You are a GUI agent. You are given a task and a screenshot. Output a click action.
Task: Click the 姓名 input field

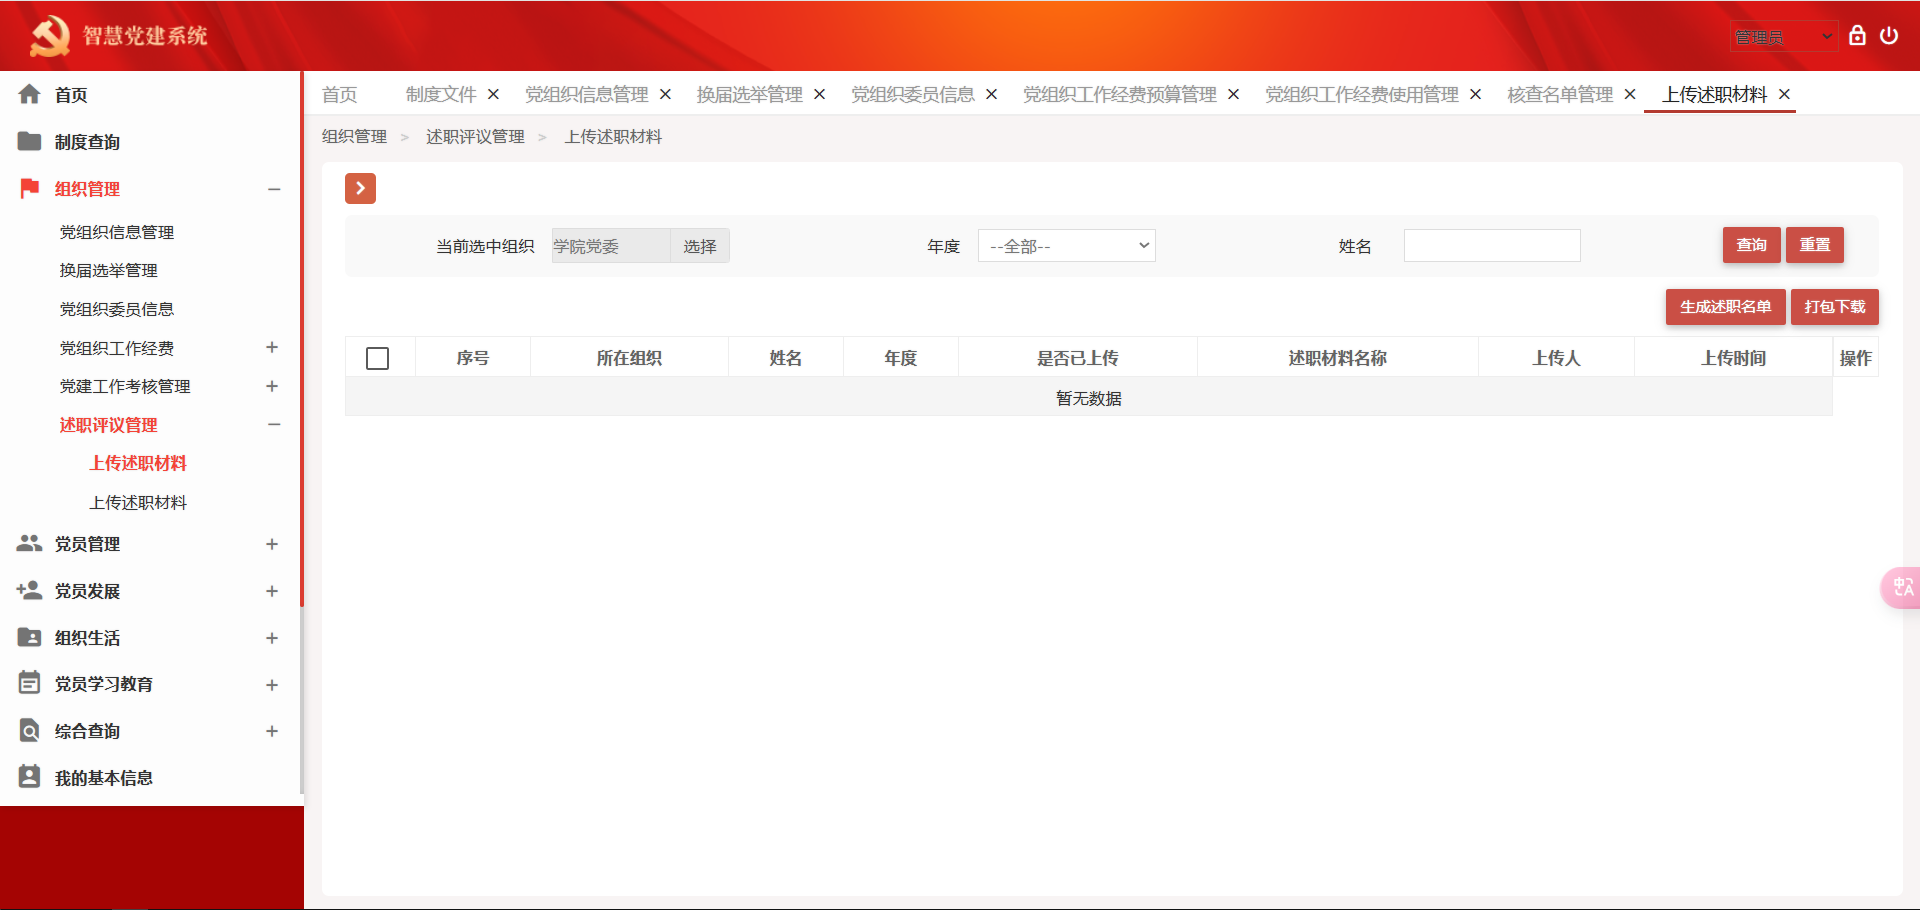pyautogui.click(x=1492, y=246)
